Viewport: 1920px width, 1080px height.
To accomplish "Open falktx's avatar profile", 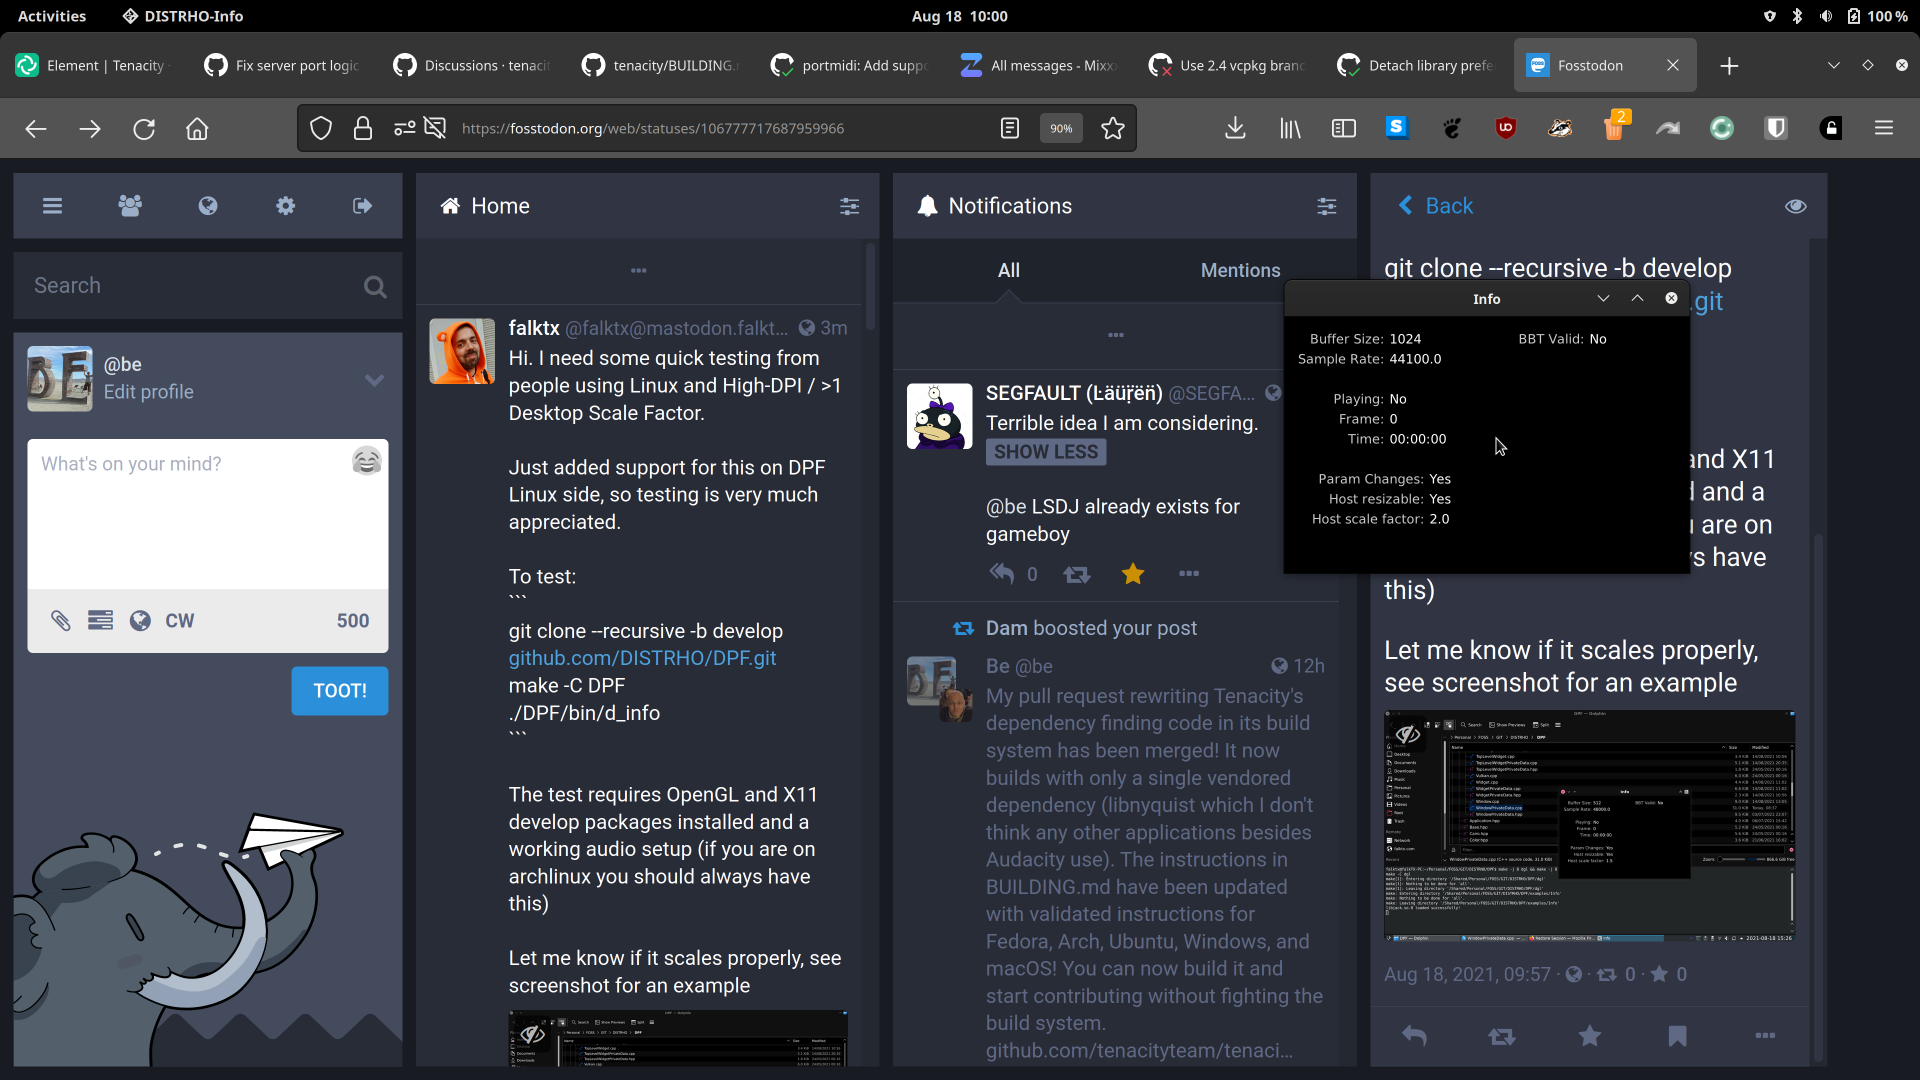I will pos(462,352).
